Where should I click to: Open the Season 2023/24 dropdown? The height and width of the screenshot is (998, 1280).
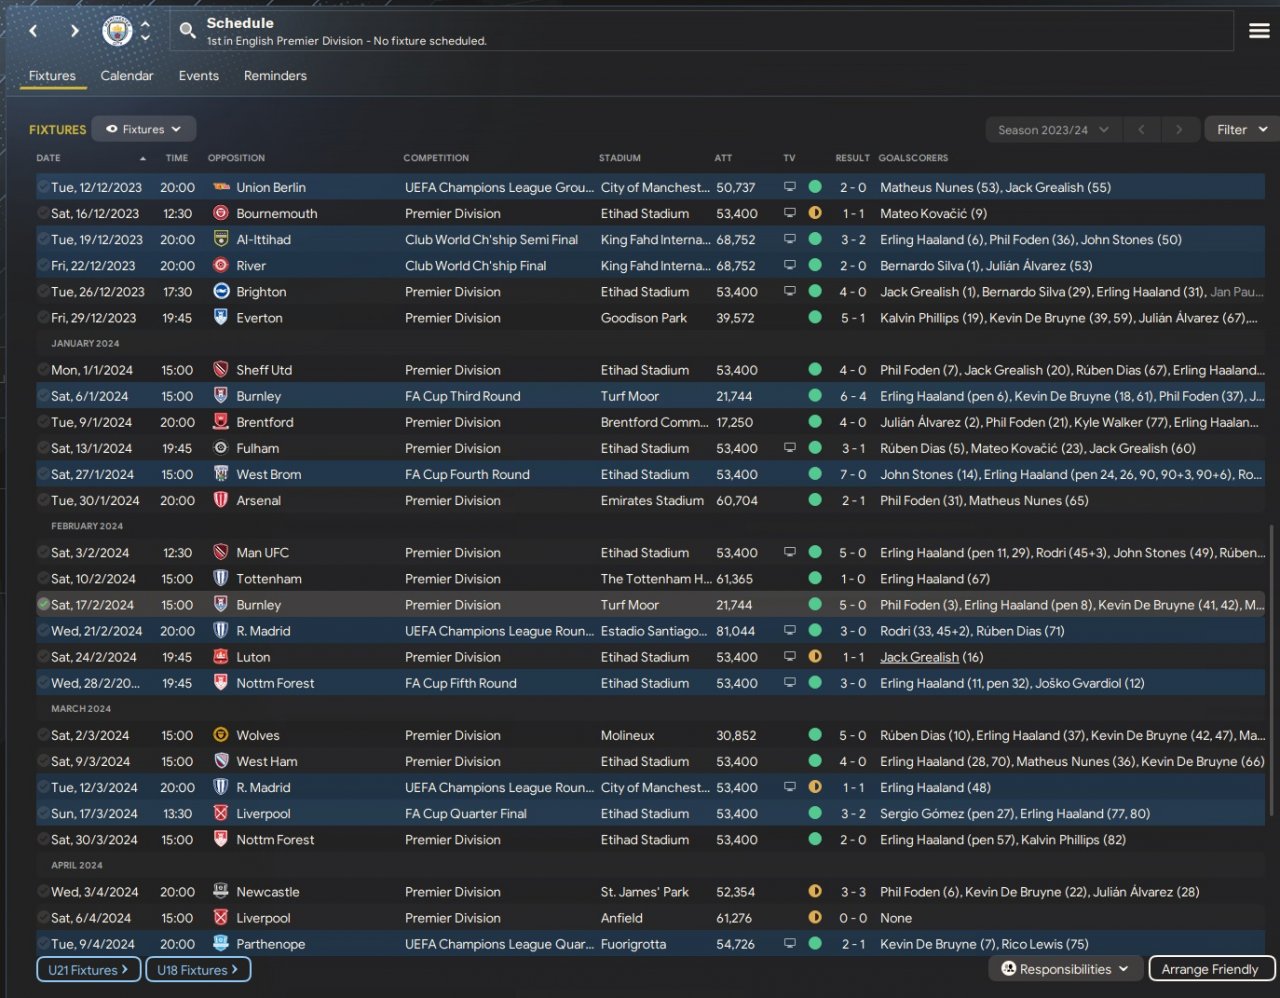pyautogui.click(x=1053, y=130)
